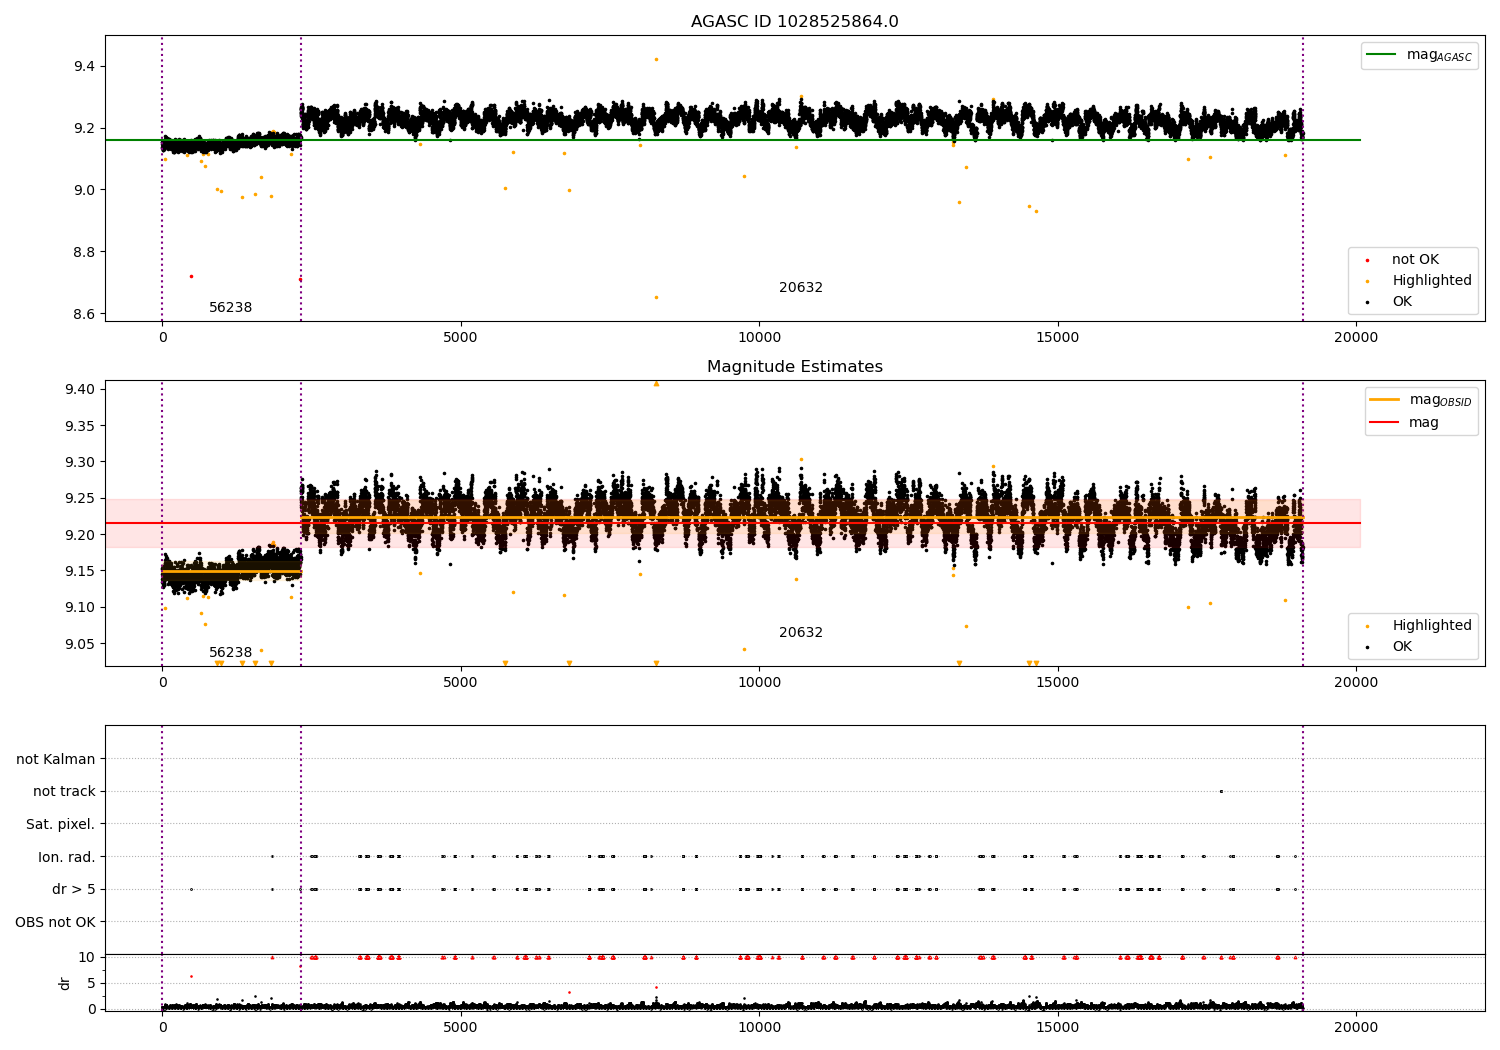The height and width of the screenshot is (1050, 1500).
Task: Click the 'OBS not OK' row label
Action: [x=56, y=922]
